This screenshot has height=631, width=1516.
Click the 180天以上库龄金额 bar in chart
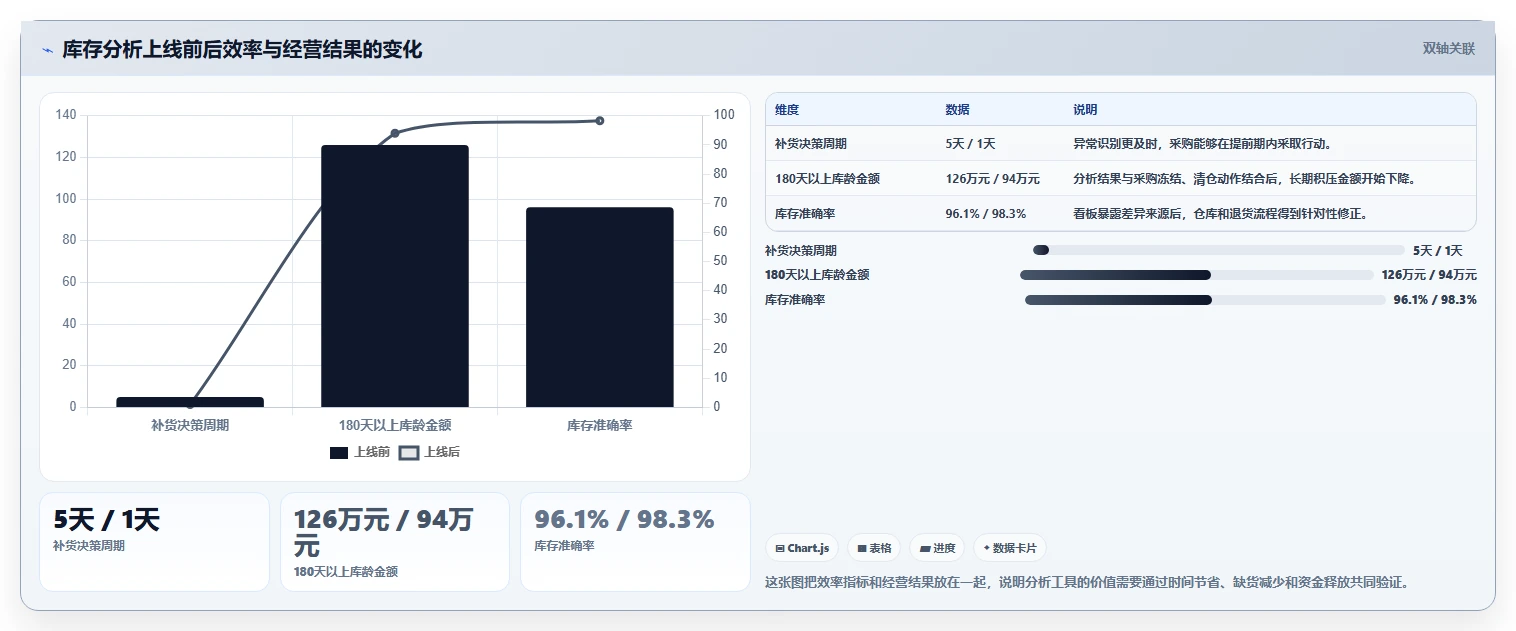click(395, 276)
